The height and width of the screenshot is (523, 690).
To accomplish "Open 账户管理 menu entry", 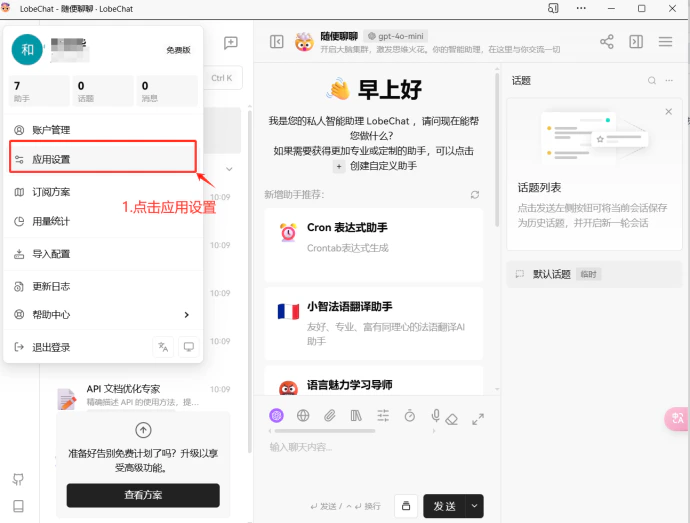I will (x=103, y=130).
